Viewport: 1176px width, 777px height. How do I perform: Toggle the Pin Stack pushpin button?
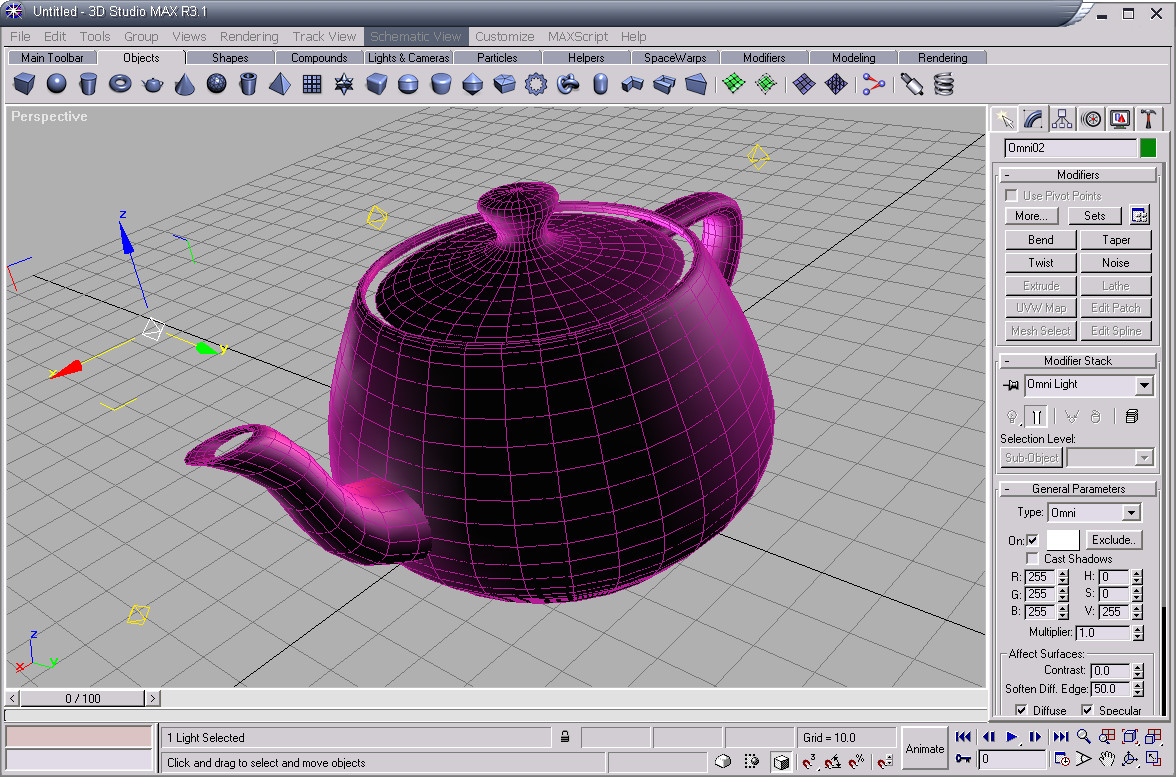pos(1011,385)
